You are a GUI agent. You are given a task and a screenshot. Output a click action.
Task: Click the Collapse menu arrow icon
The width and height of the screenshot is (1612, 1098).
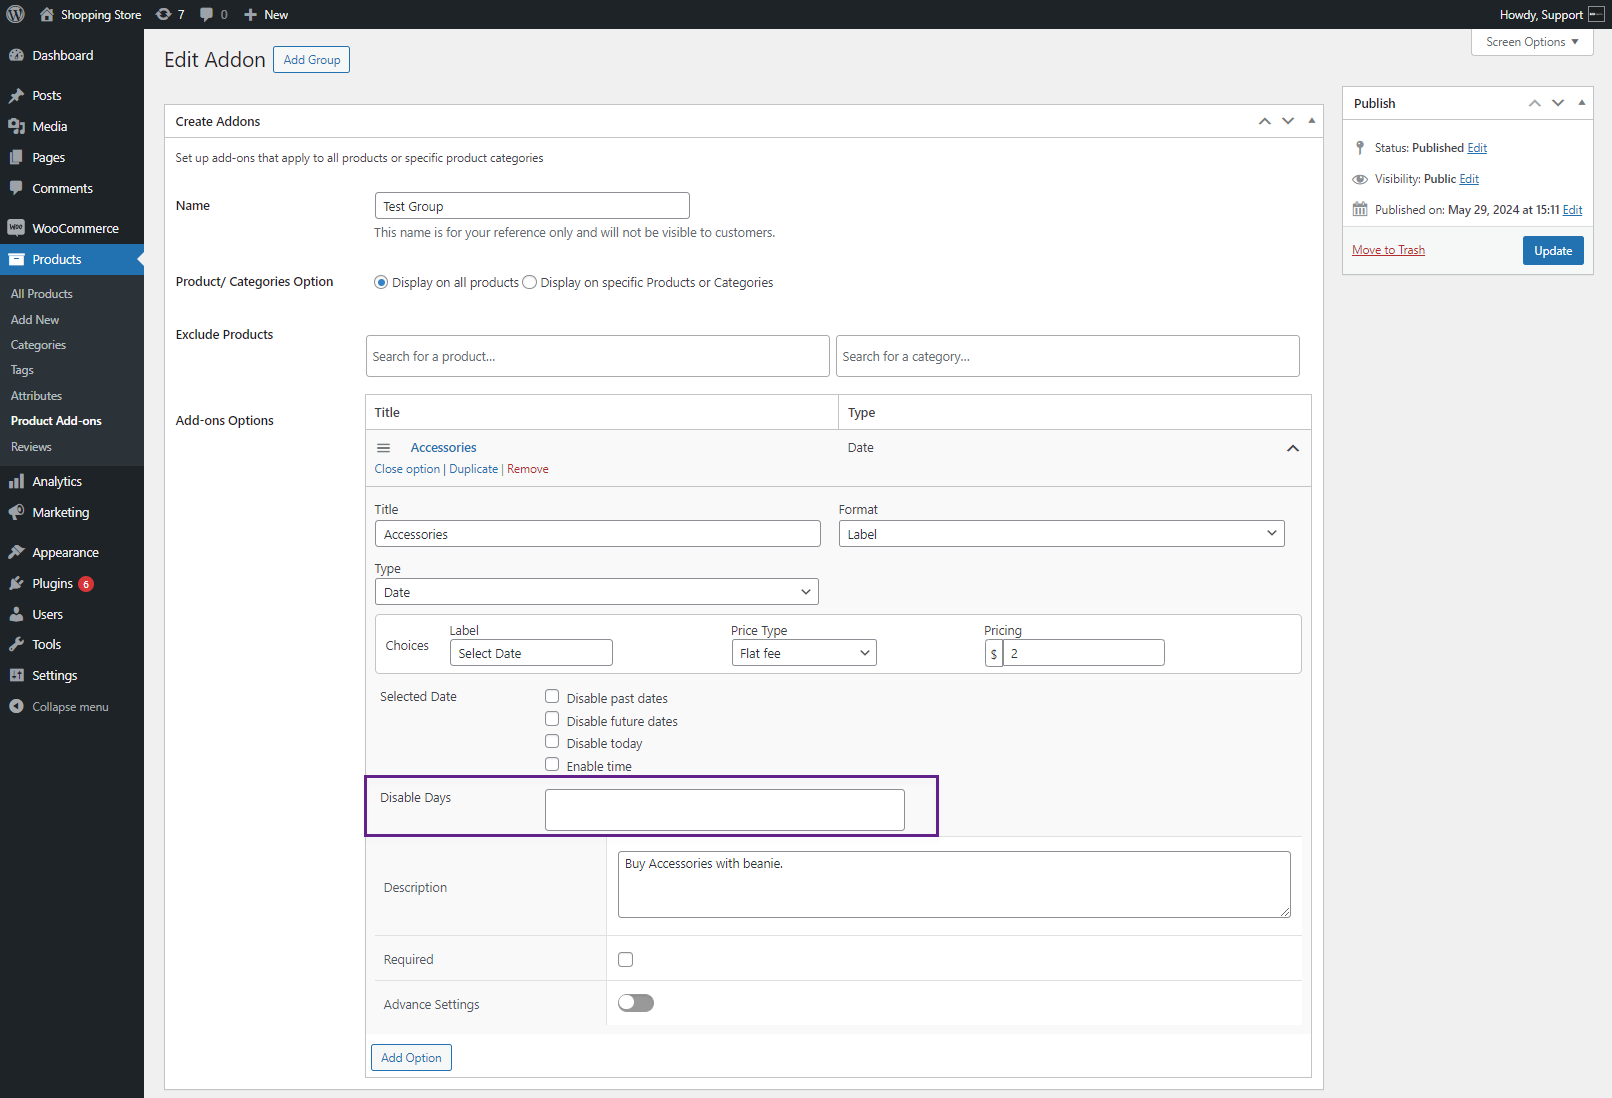click(x=16, y=706)
